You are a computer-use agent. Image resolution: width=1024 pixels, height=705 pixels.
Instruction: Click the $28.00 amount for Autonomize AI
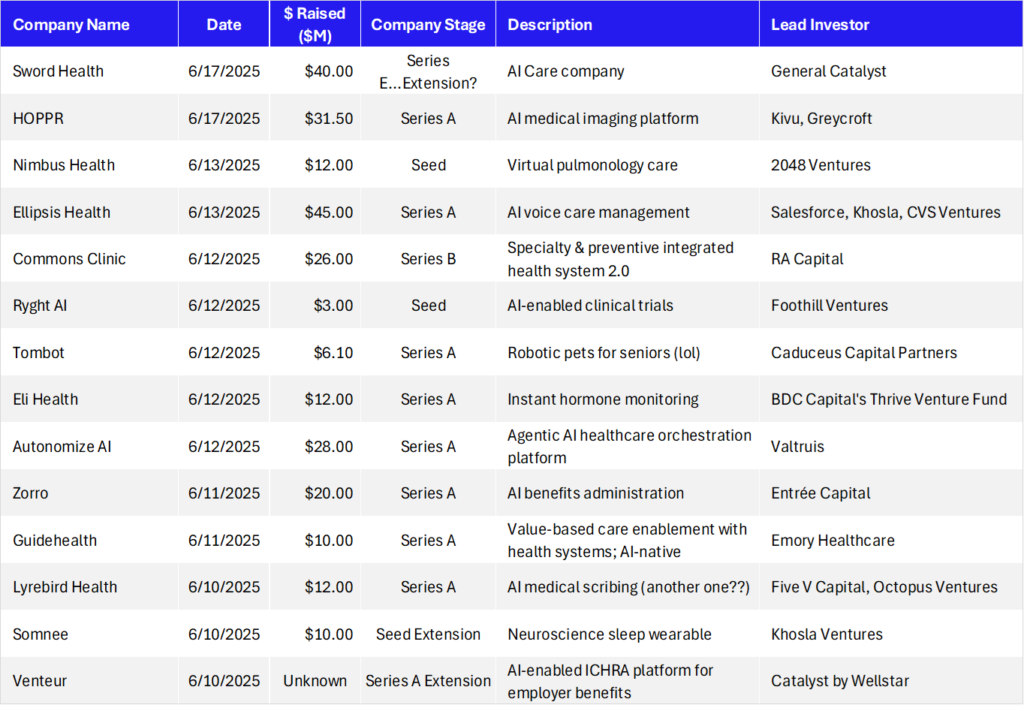click(328, 446)
